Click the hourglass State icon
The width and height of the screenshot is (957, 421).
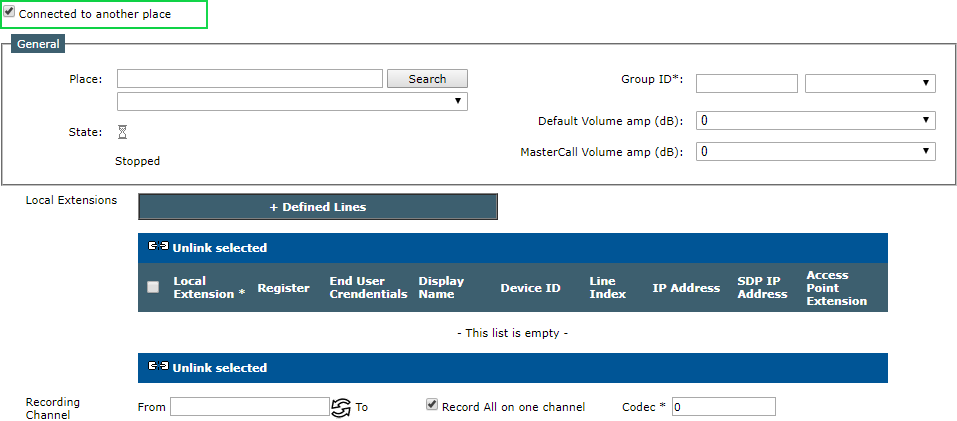[x=123, y=132]
